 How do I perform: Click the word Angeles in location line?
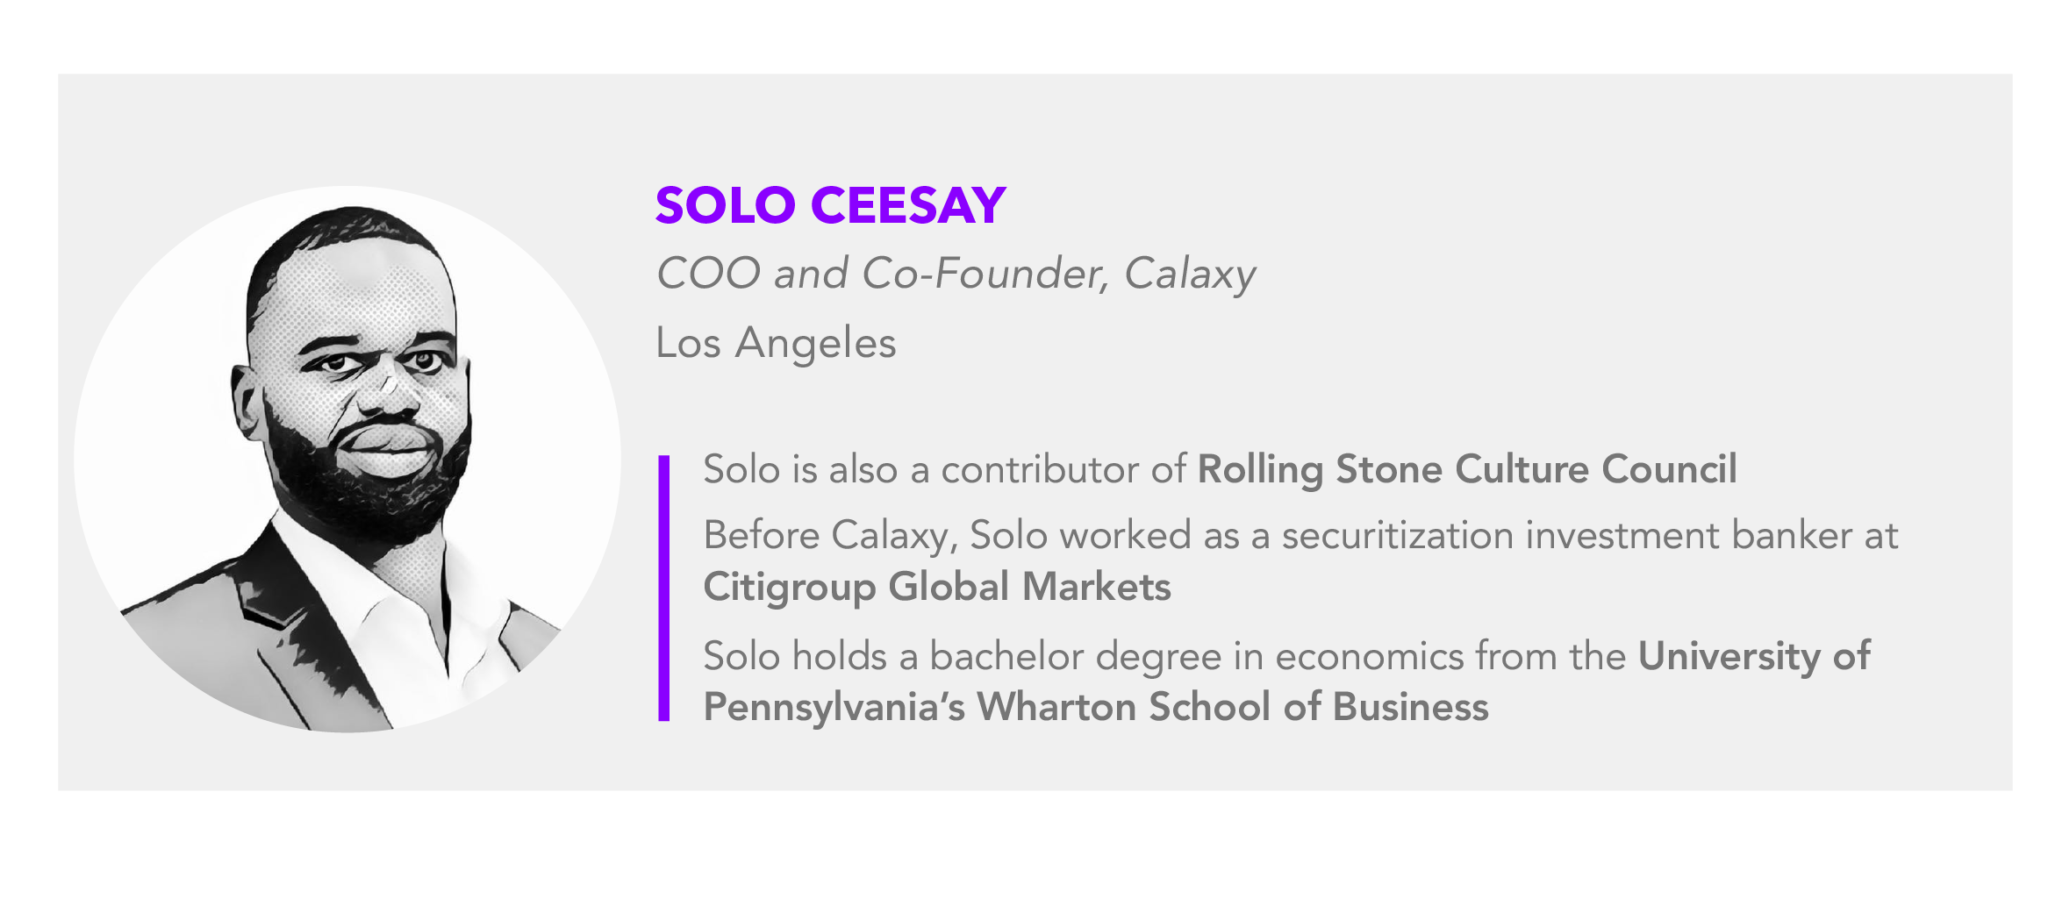click(816, 345)
